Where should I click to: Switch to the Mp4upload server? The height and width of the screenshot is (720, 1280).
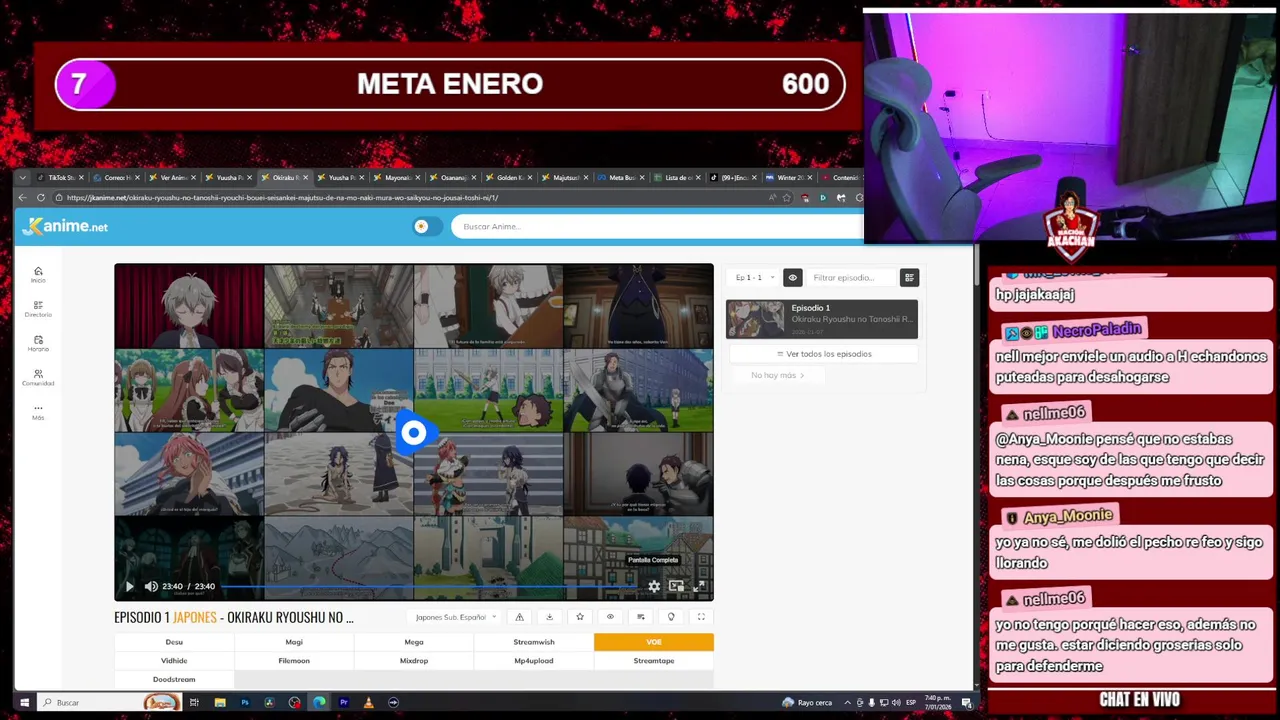[534, 661]
